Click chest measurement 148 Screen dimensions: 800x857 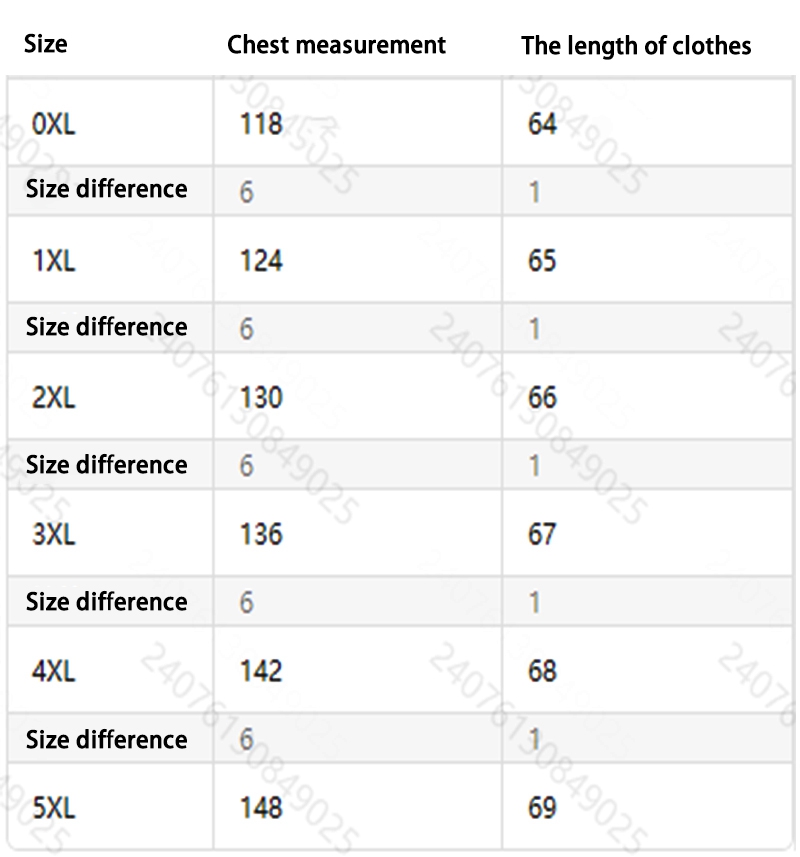[x=261, y=807]
